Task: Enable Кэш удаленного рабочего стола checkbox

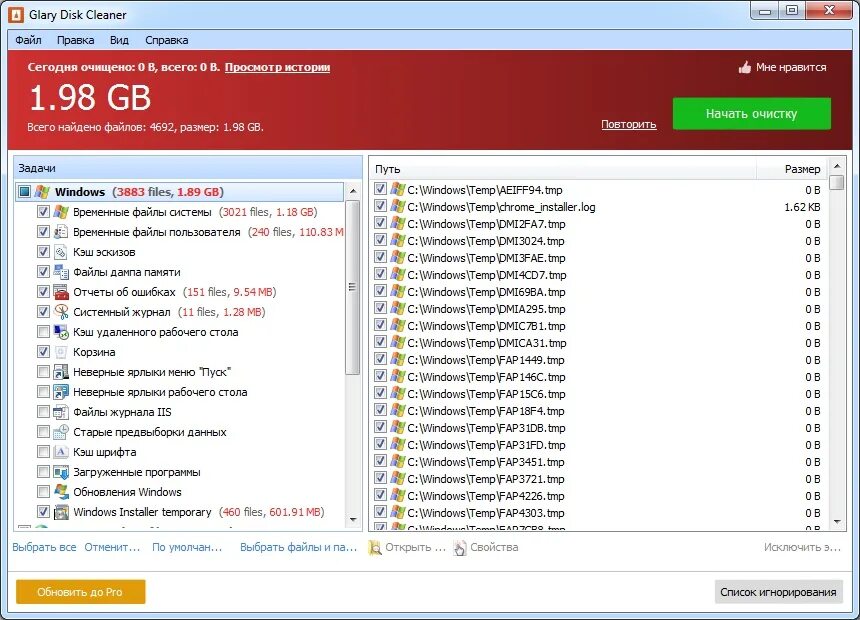Action: [43, 331]
